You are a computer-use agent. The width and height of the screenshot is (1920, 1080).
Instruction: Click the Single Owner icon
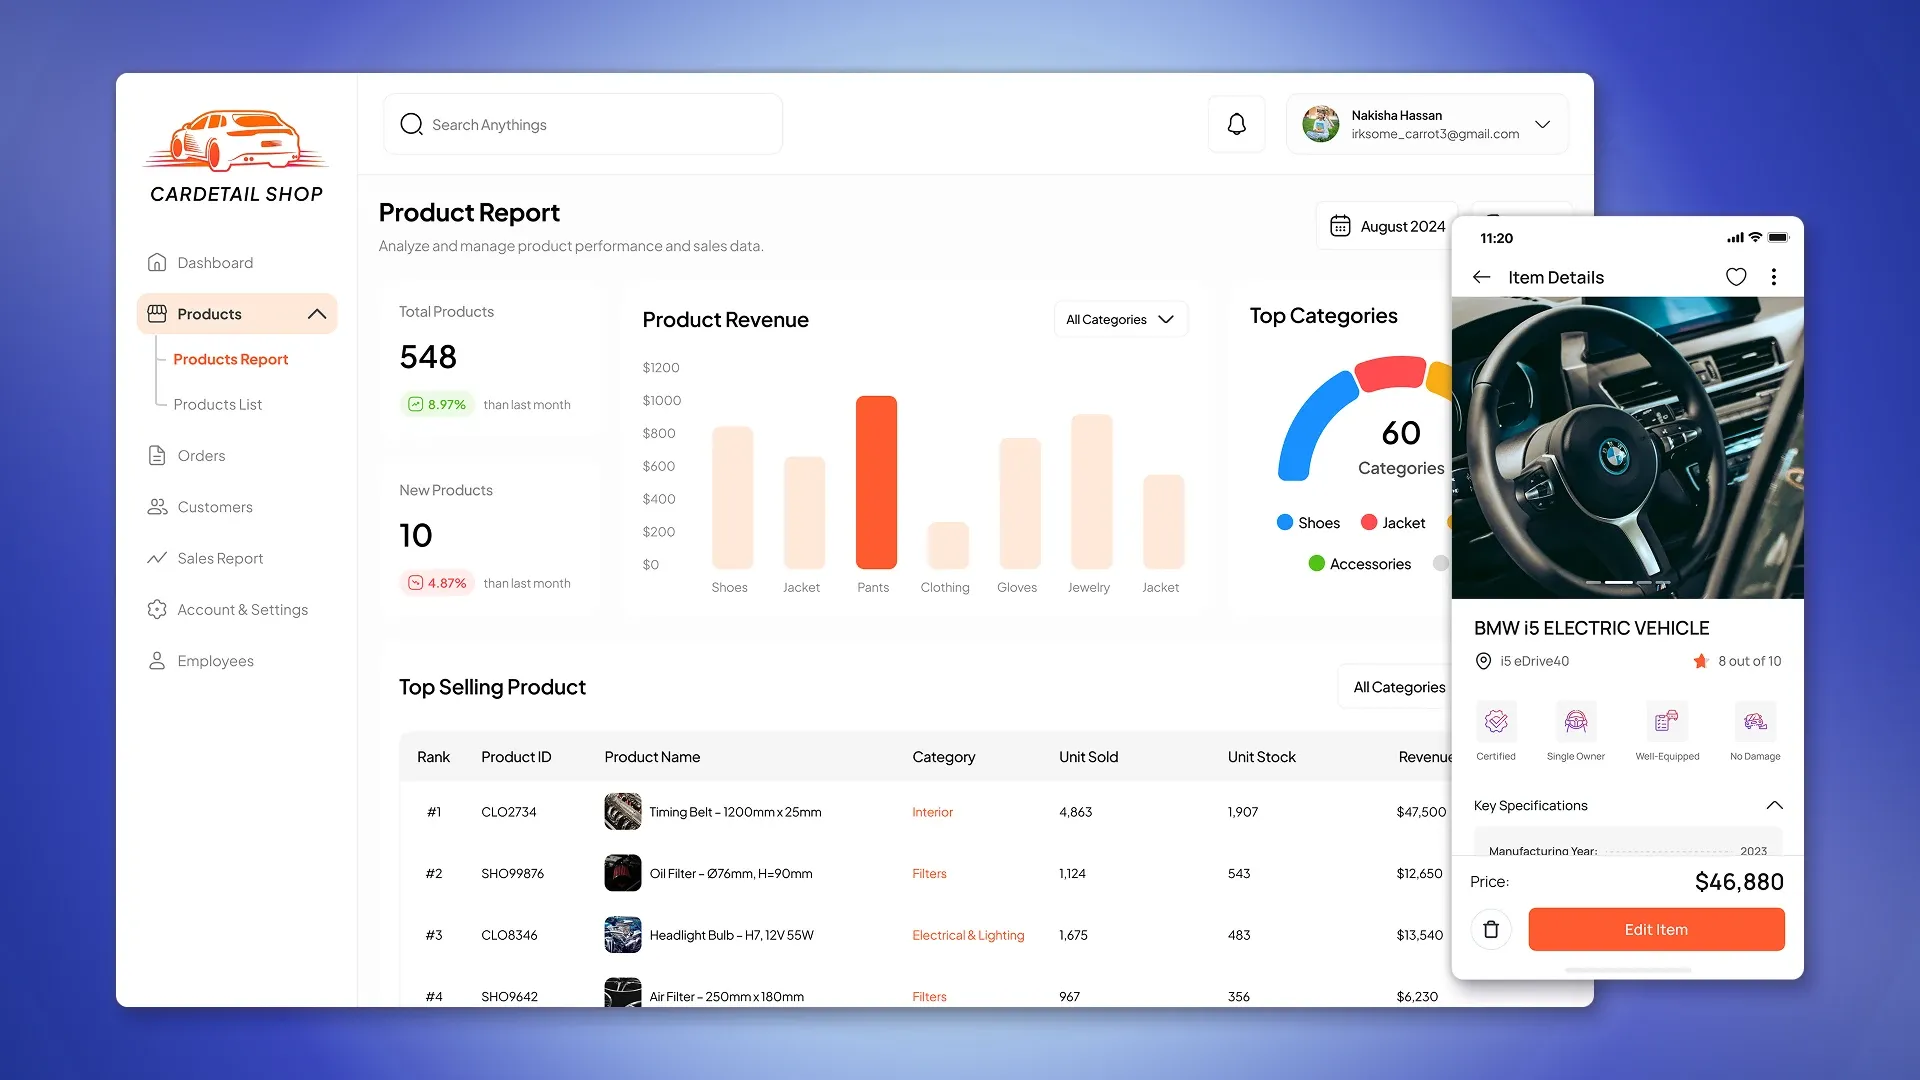[1575, 721]
